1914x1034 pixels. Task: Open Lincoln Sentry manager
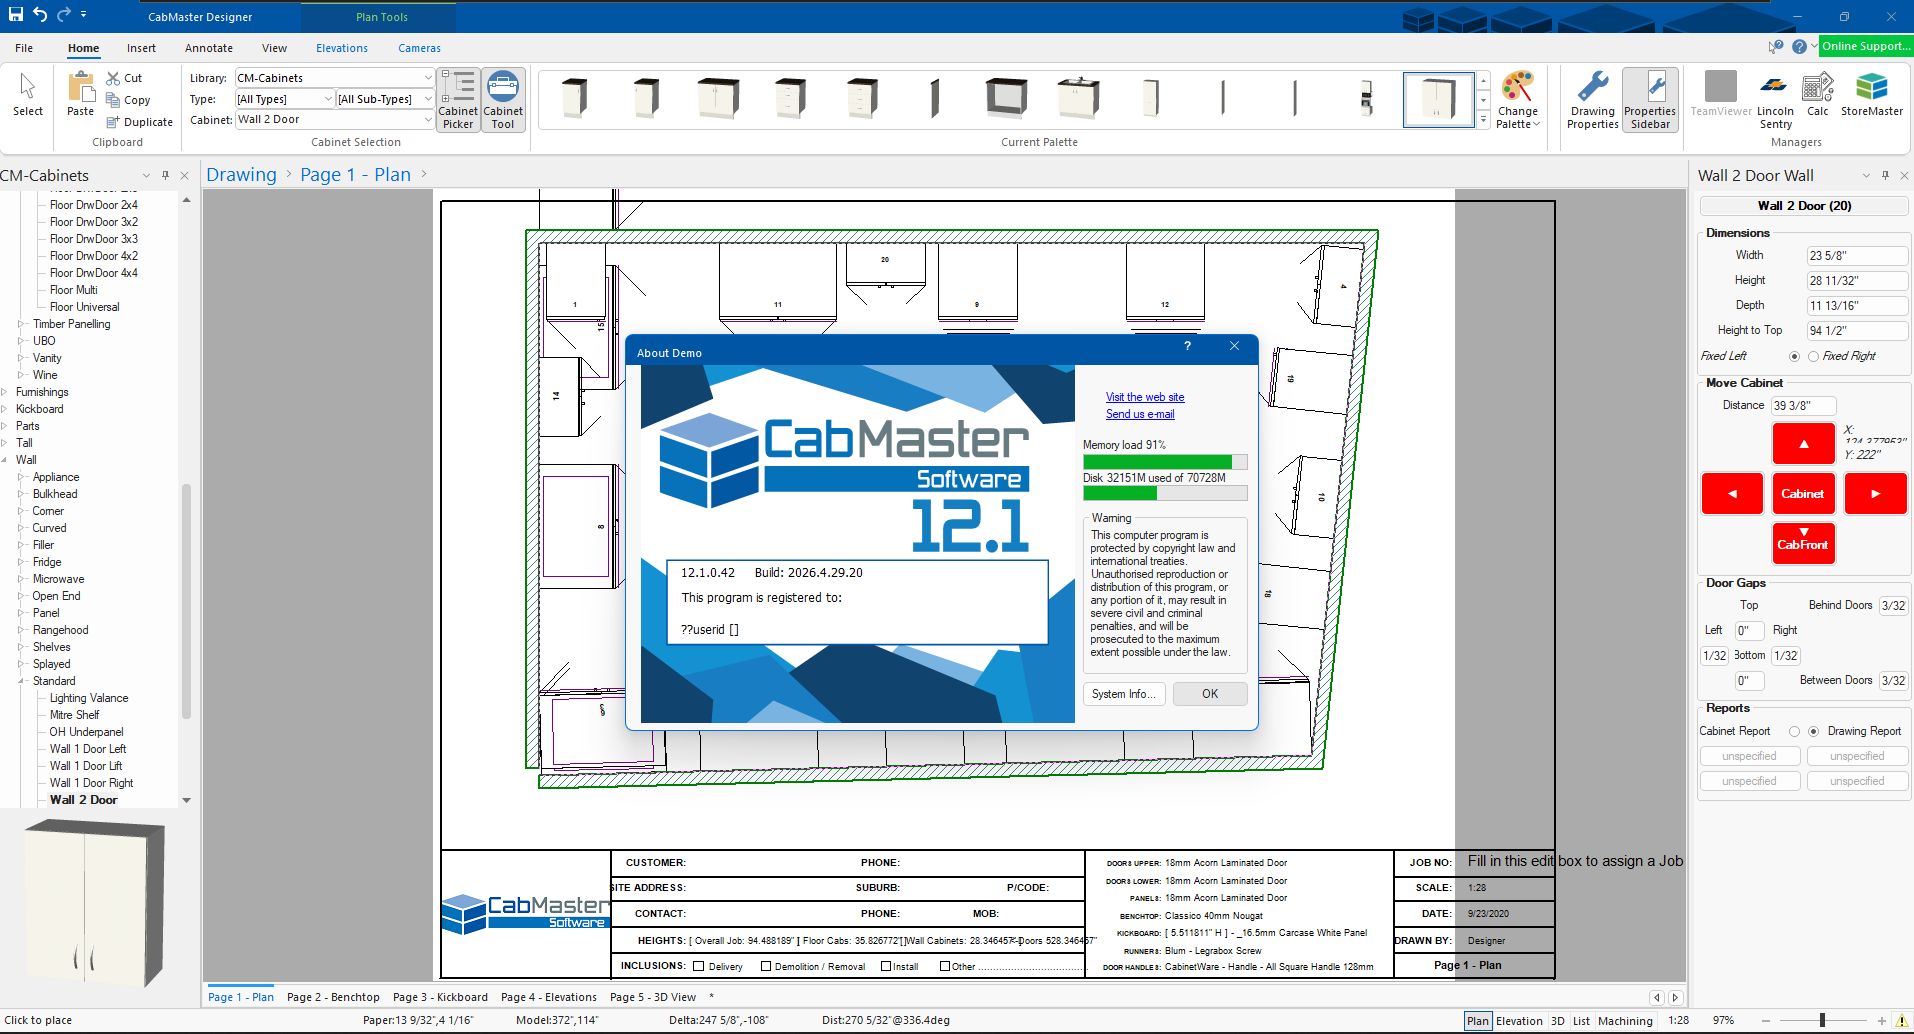click(1775, 100)
